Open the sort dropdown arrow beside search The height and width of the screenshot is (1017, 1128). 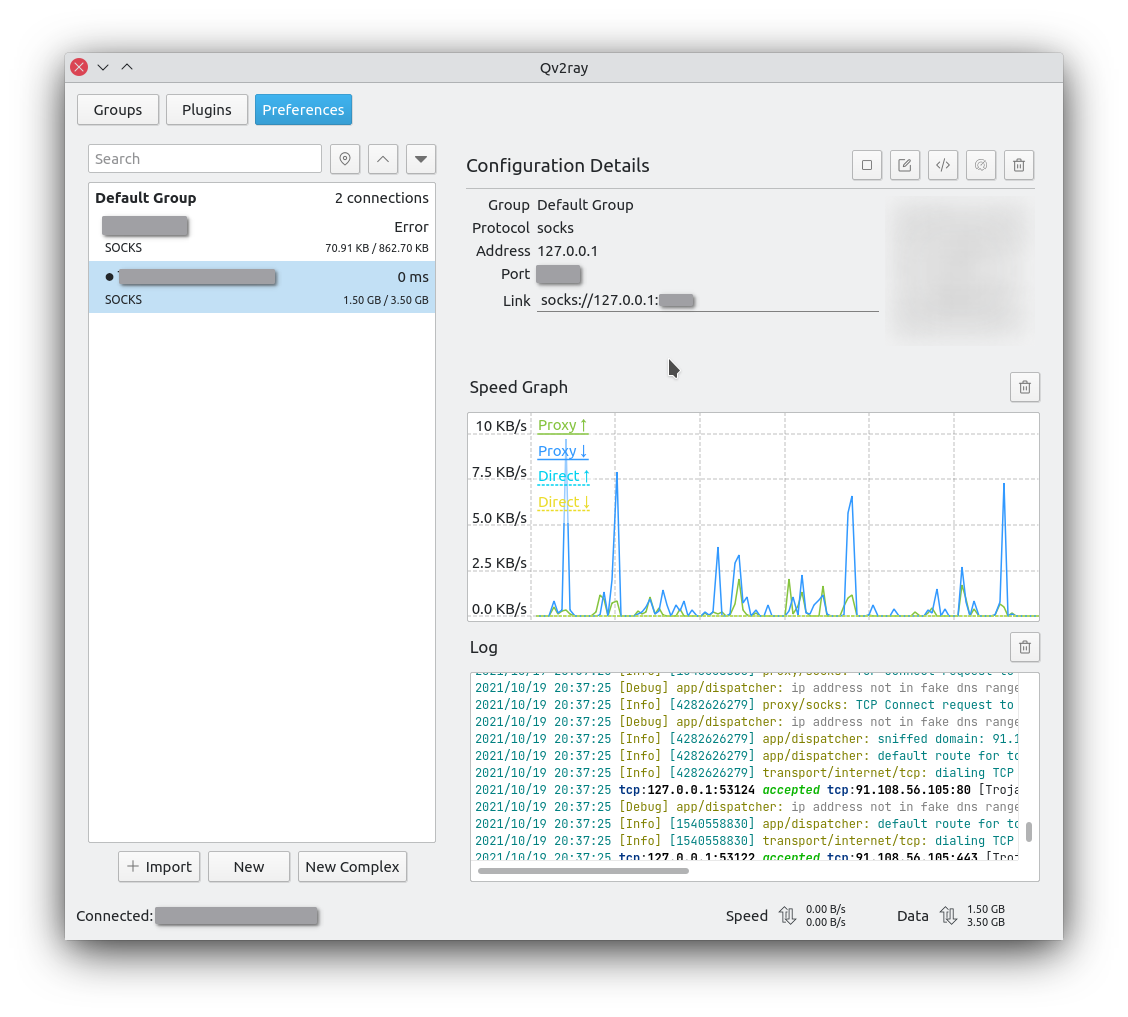(x=421, y=159)
